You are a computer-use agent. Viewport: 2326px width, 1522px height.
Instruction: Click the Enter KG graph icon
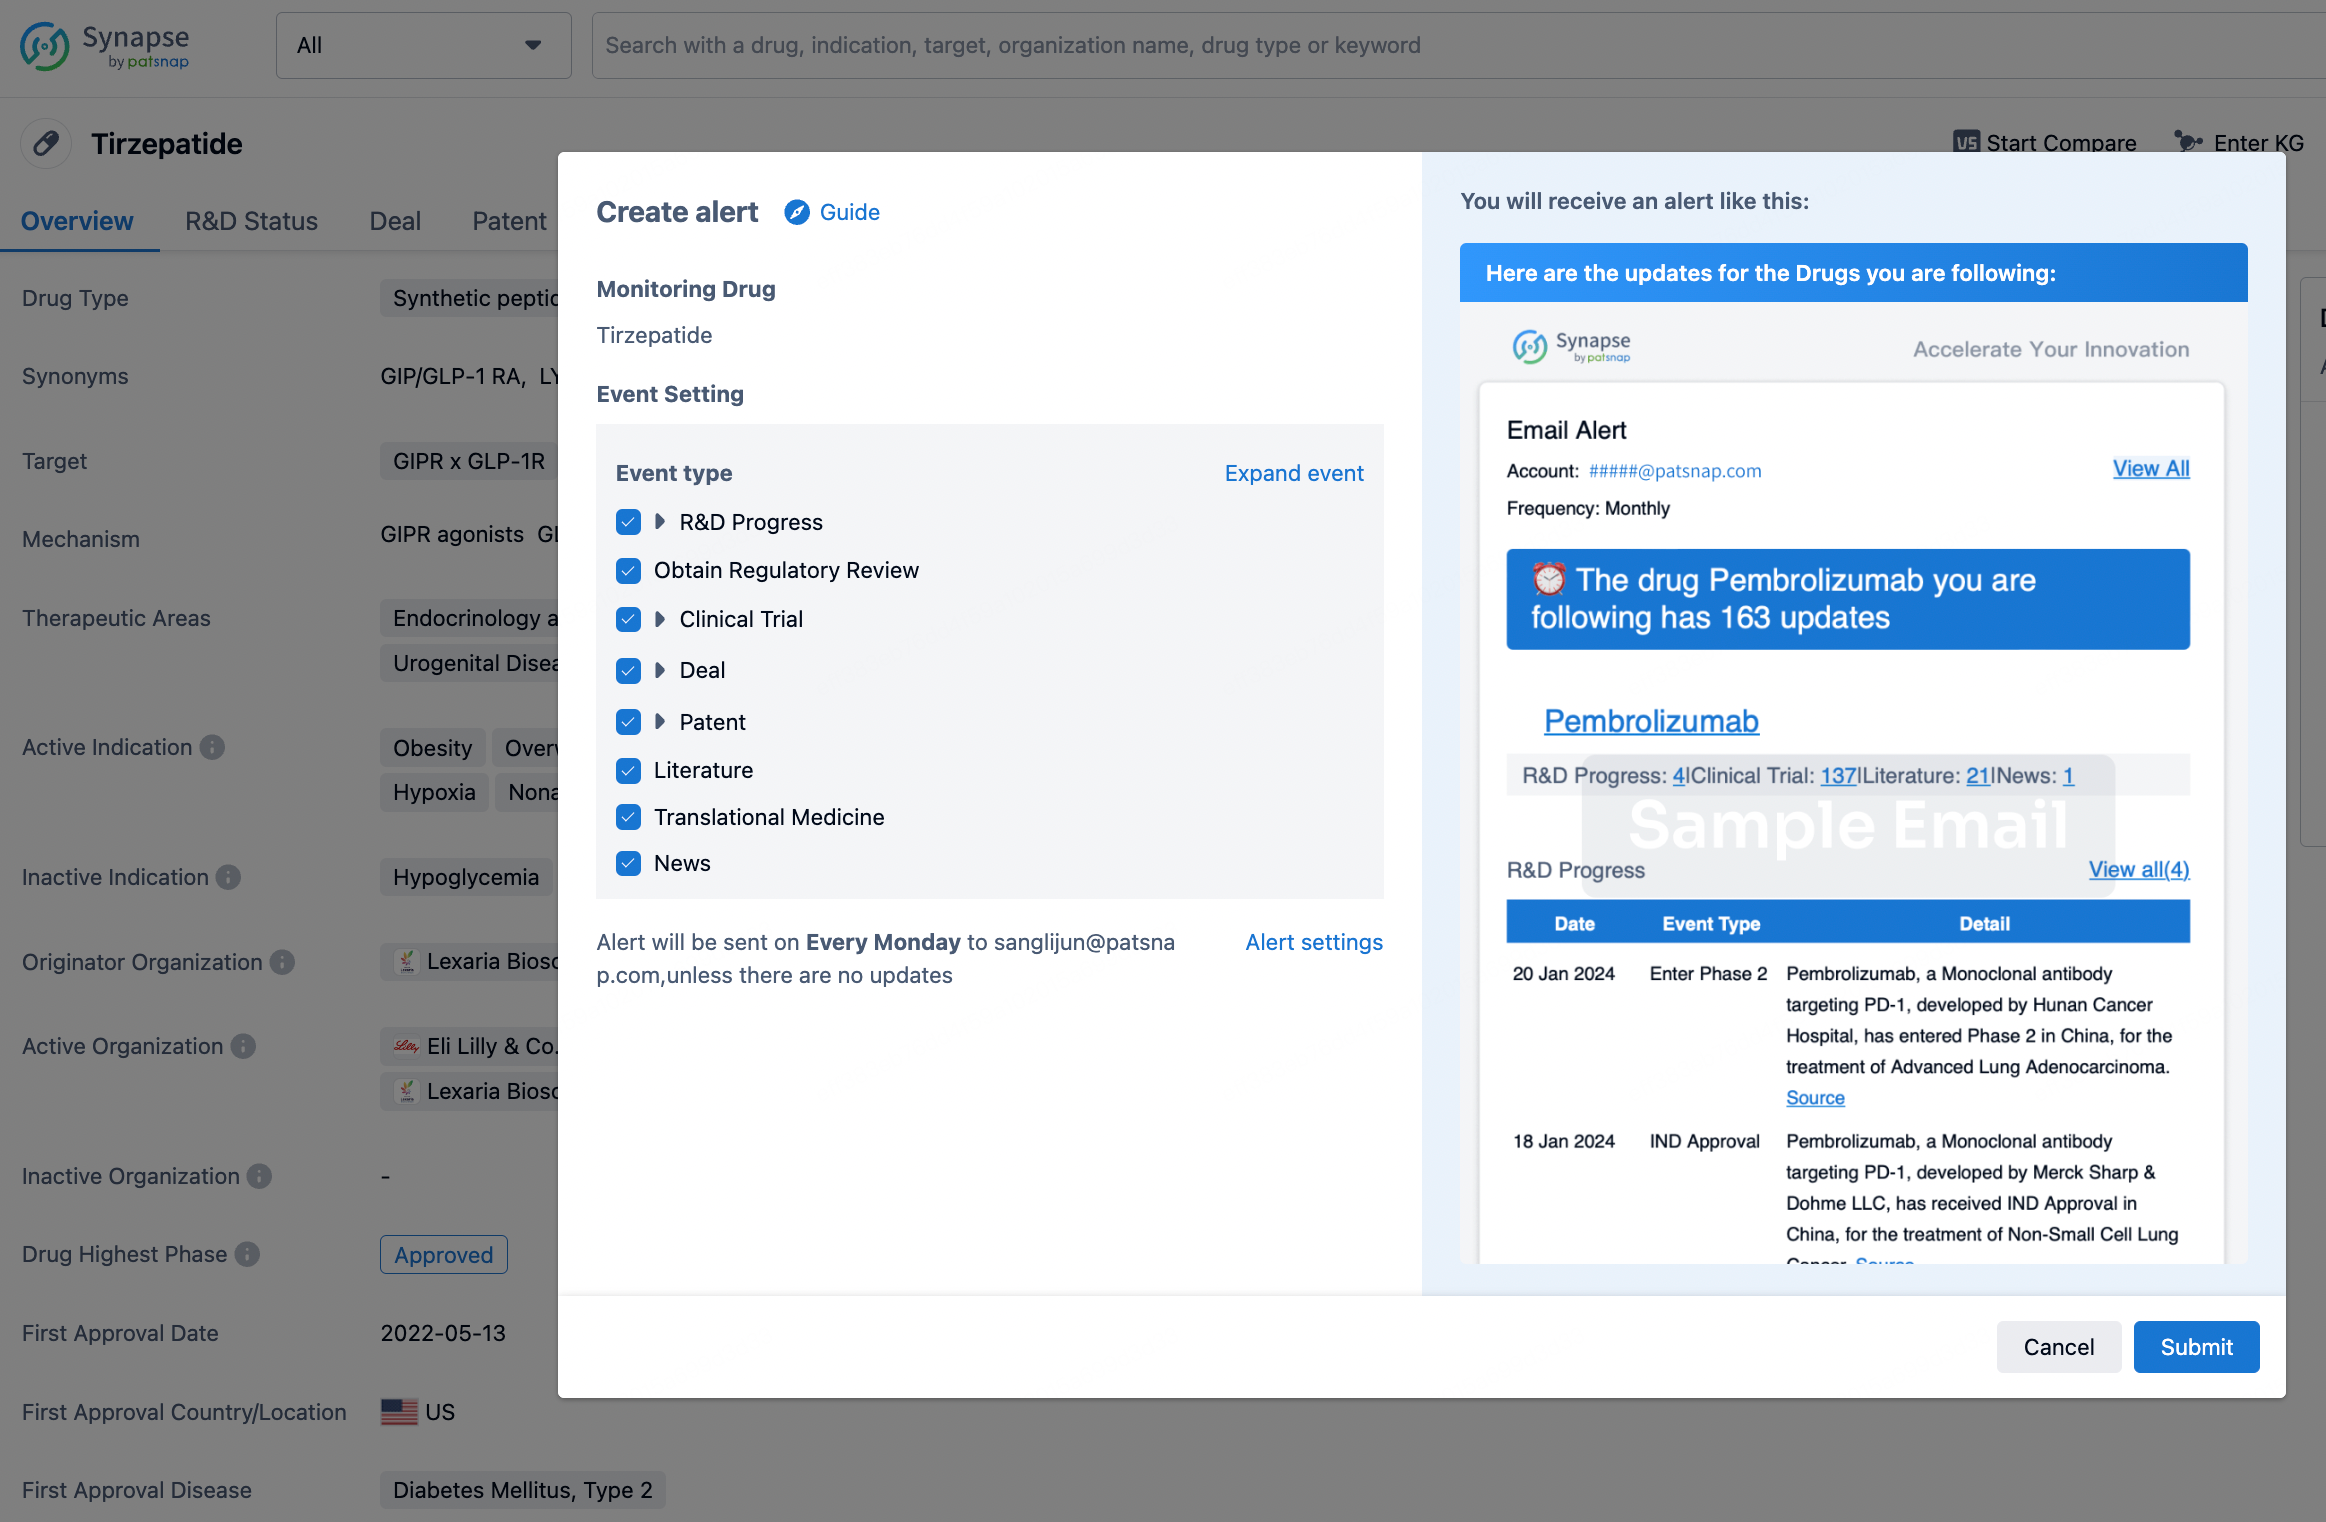[2188, 143]
